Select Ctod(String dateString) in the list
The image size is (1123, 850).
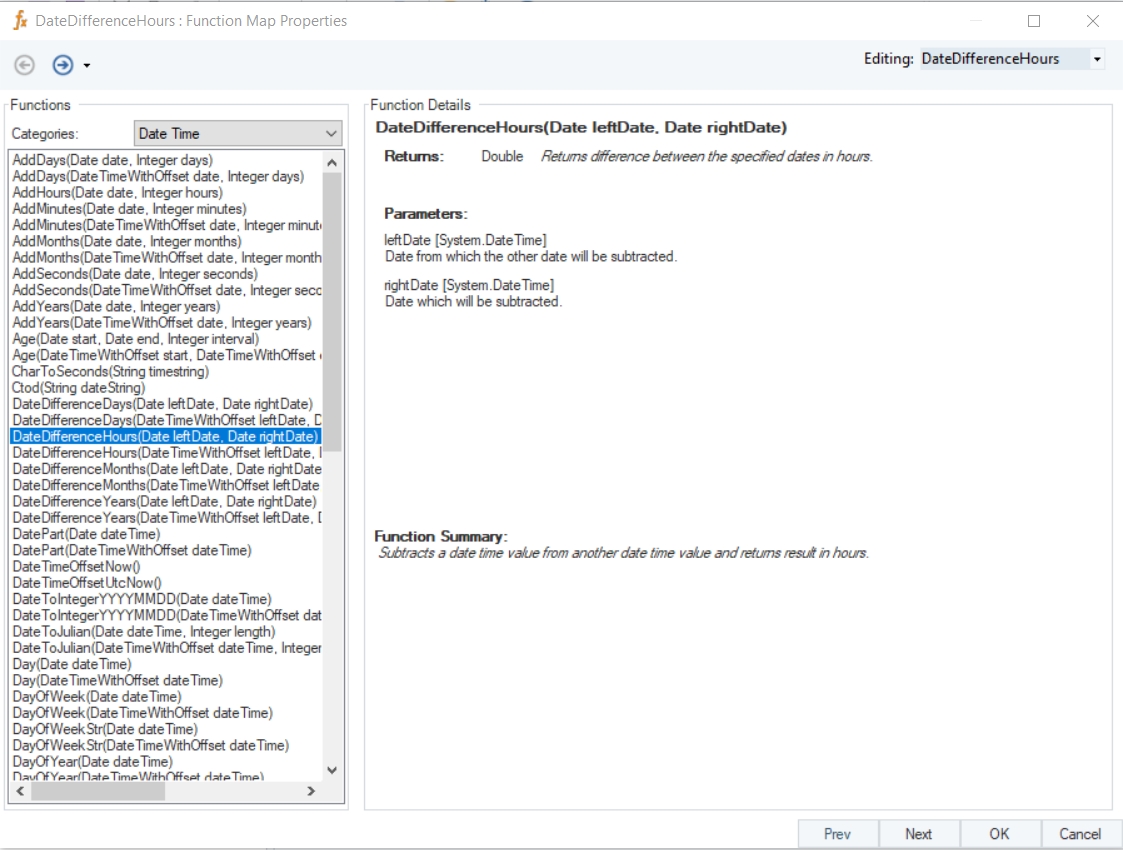[78, 388]
